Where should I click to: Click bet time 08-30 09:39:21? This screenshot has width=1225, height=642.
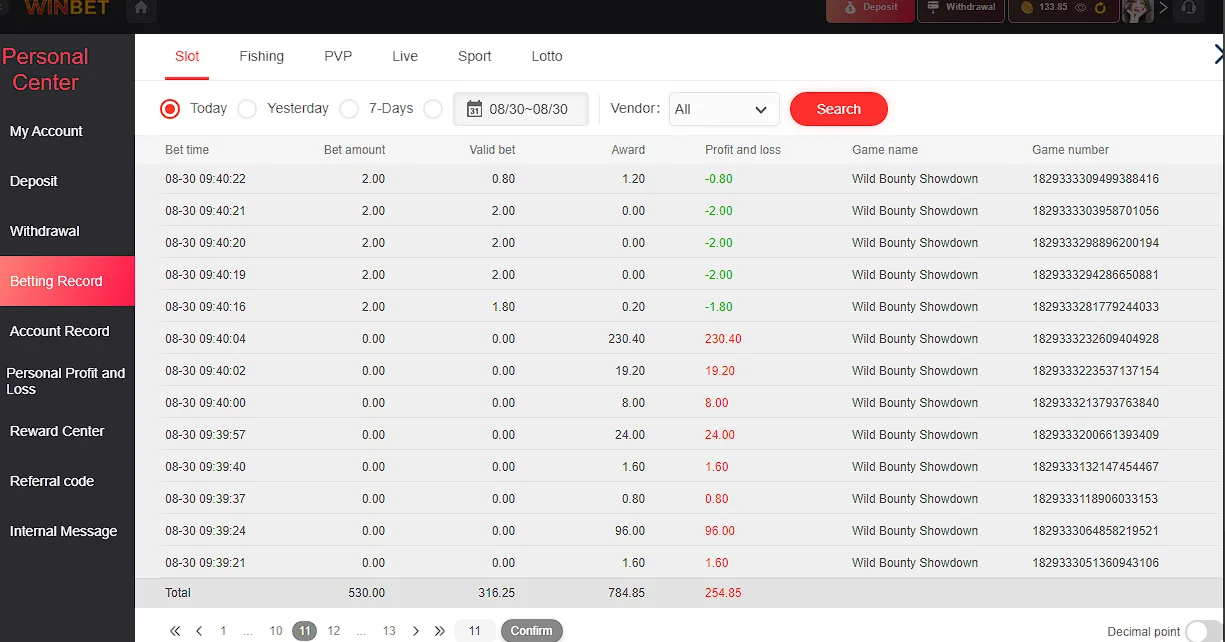pos(205,563)
